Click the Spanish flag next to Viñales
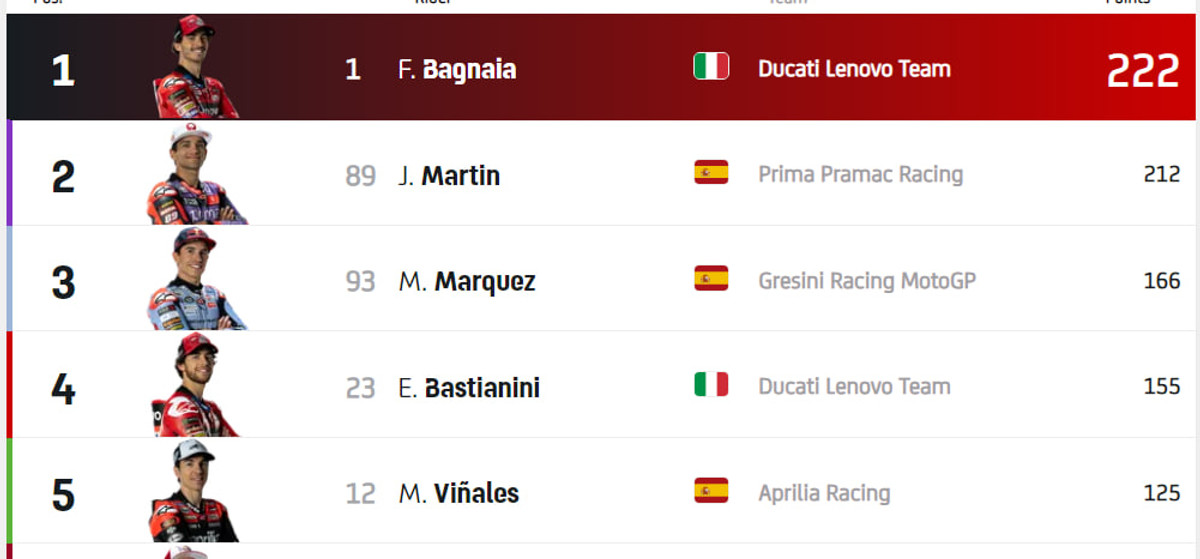 click(711, 491)
